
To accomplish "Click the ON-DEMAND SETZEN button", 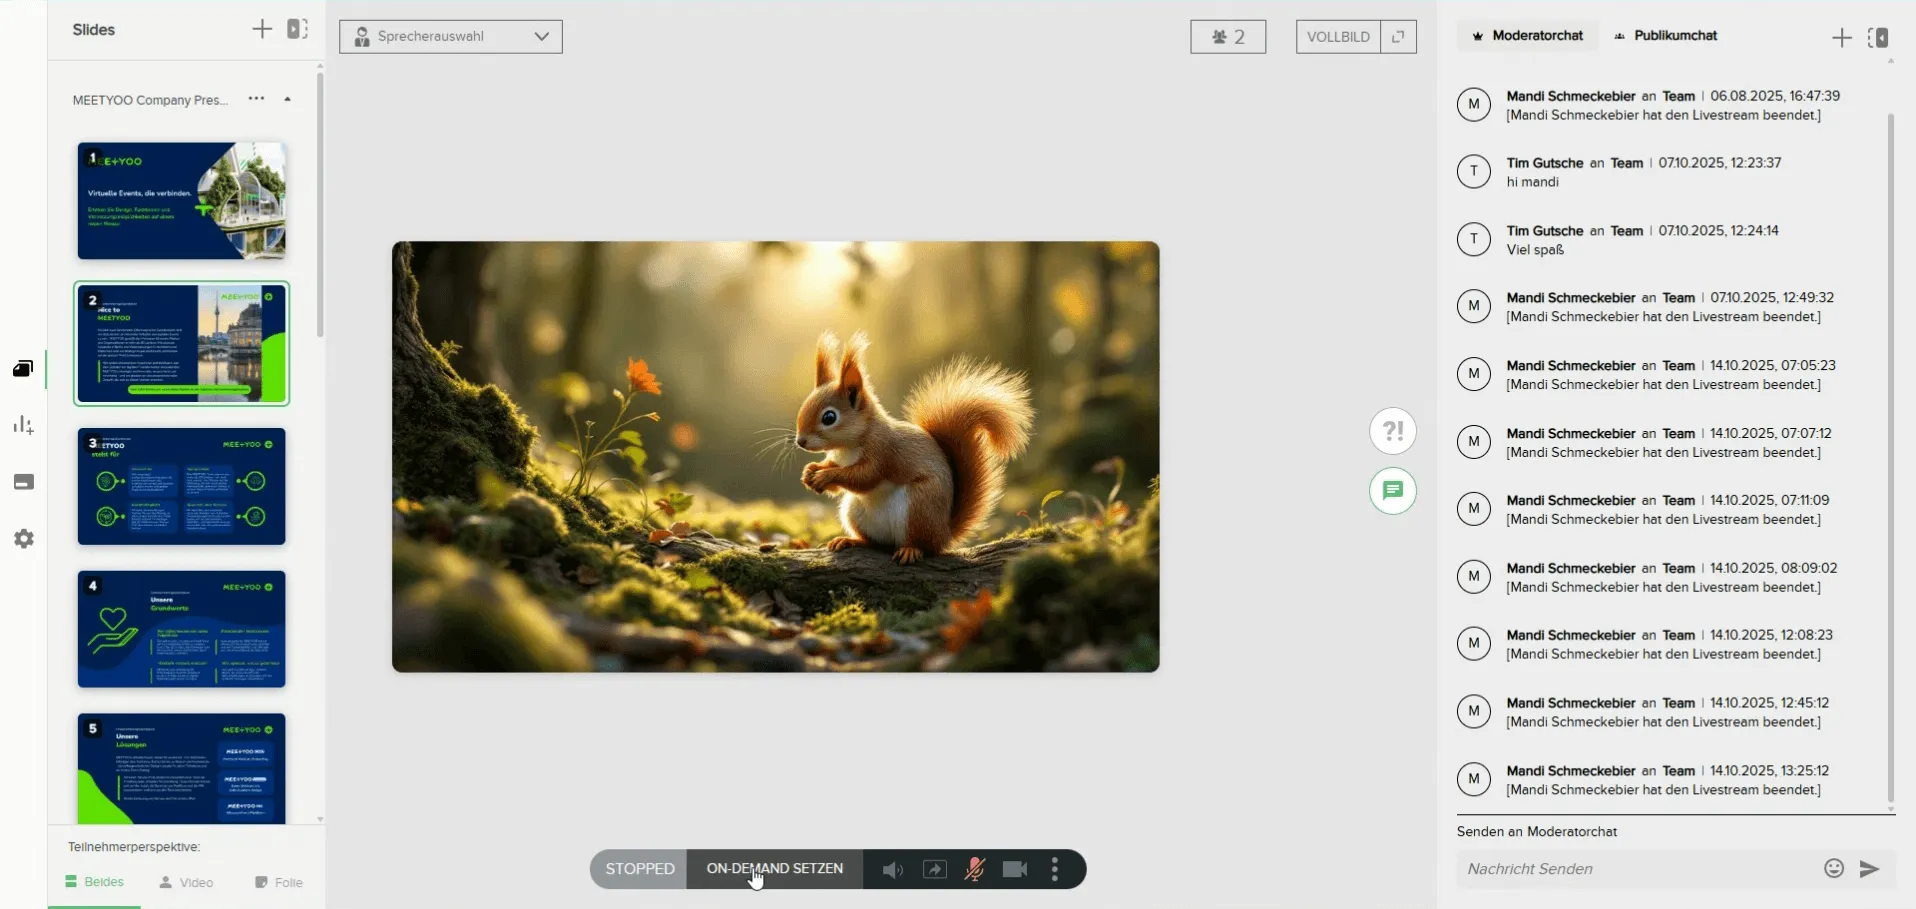I will coord(774,868).
